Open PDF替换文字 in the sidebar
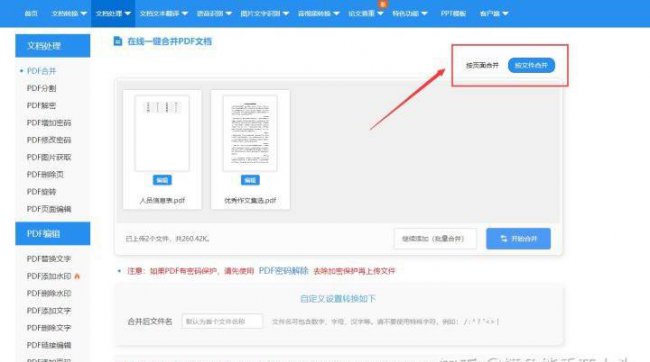650x362 pixels. (49, 259)
